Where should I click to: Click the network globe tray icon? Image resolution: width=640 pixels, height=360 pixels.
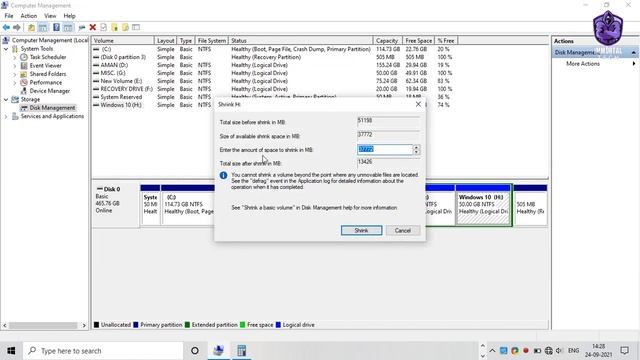tap(549, 351)
